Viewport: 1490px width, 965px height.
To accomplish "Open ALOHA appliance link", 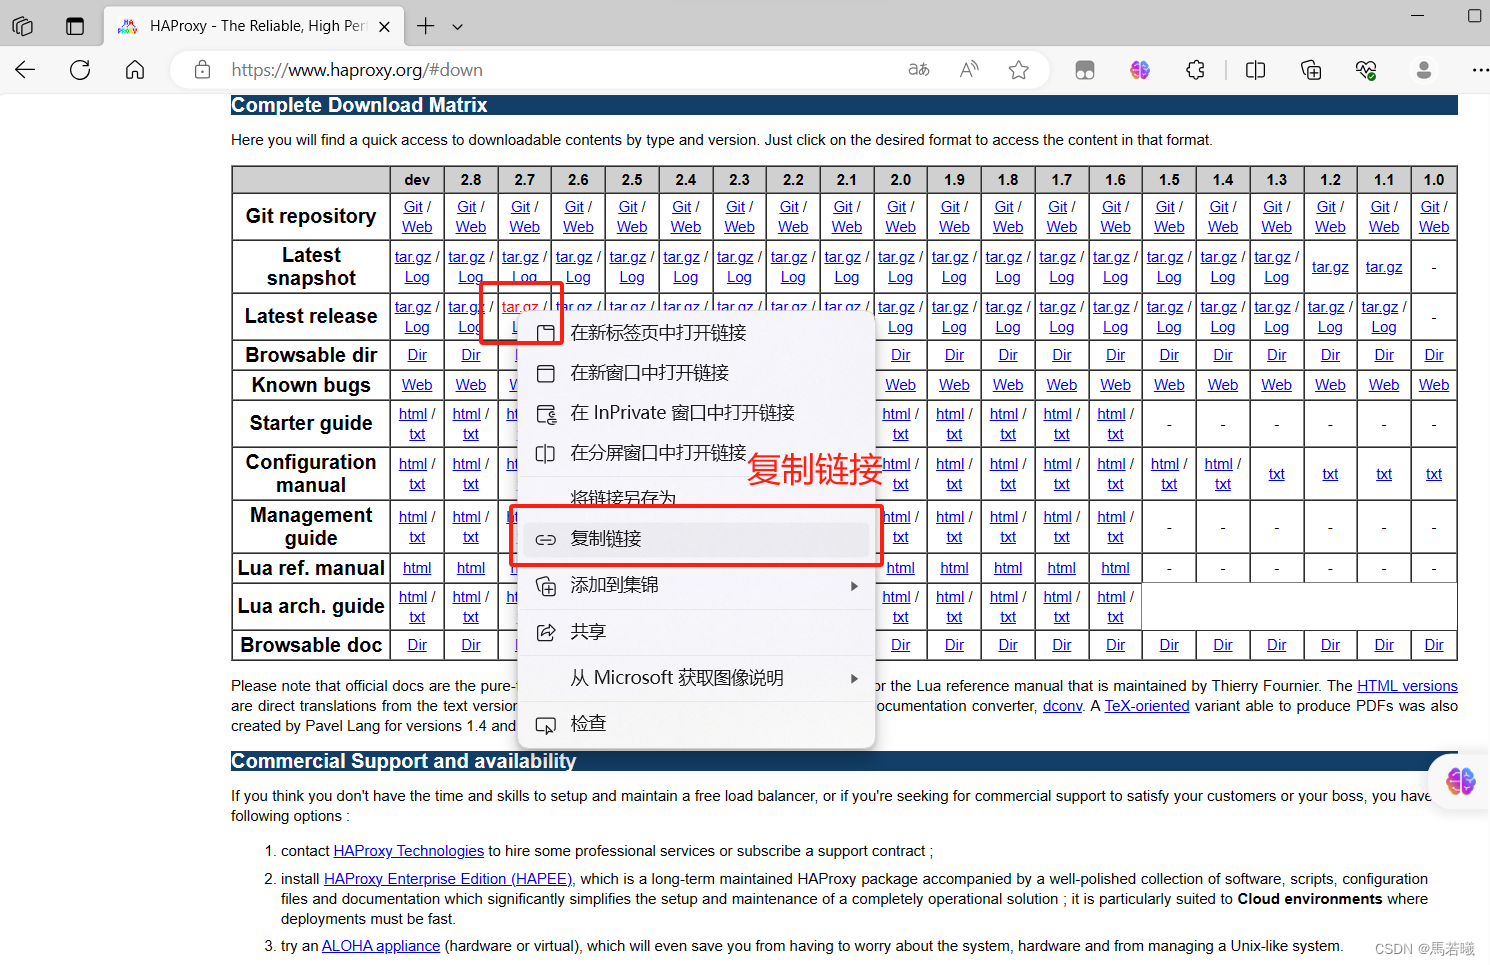I will pyautogui.click(x=380, y=946).
